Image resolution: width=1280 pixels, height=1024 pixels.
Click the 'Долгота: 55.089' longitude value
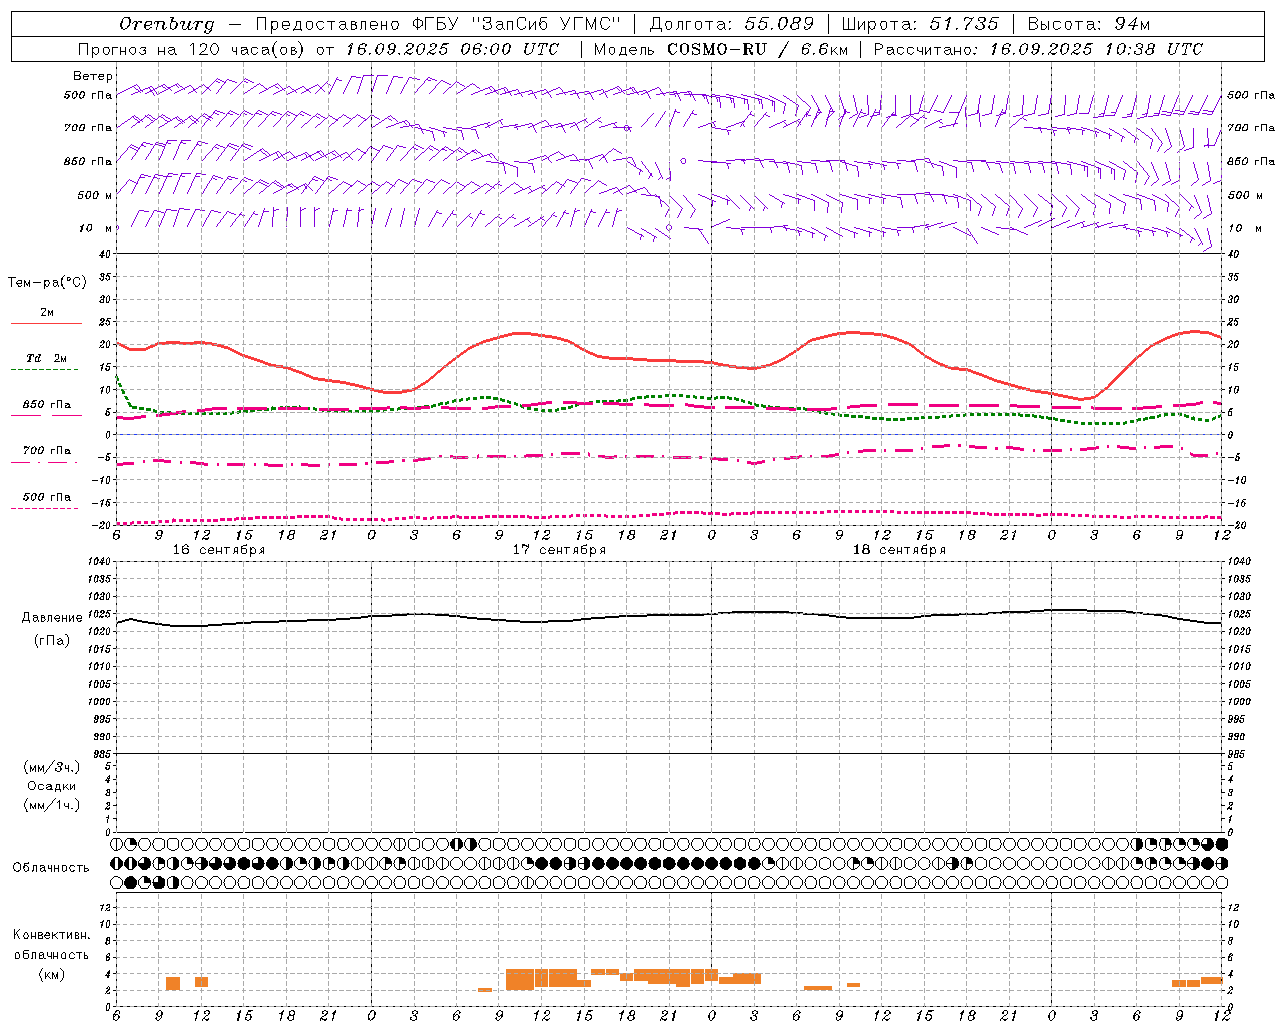click(732, 24)
